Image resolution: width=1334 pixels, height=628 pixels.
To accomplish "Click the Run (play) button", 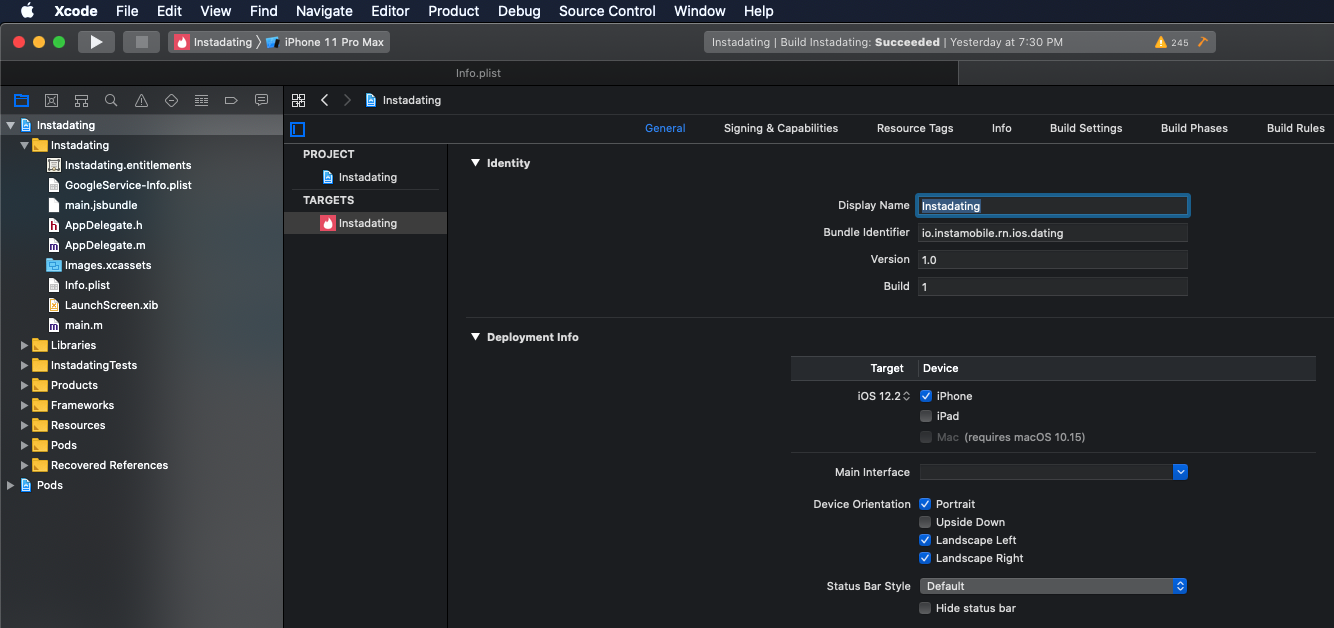I will [96, 42].
